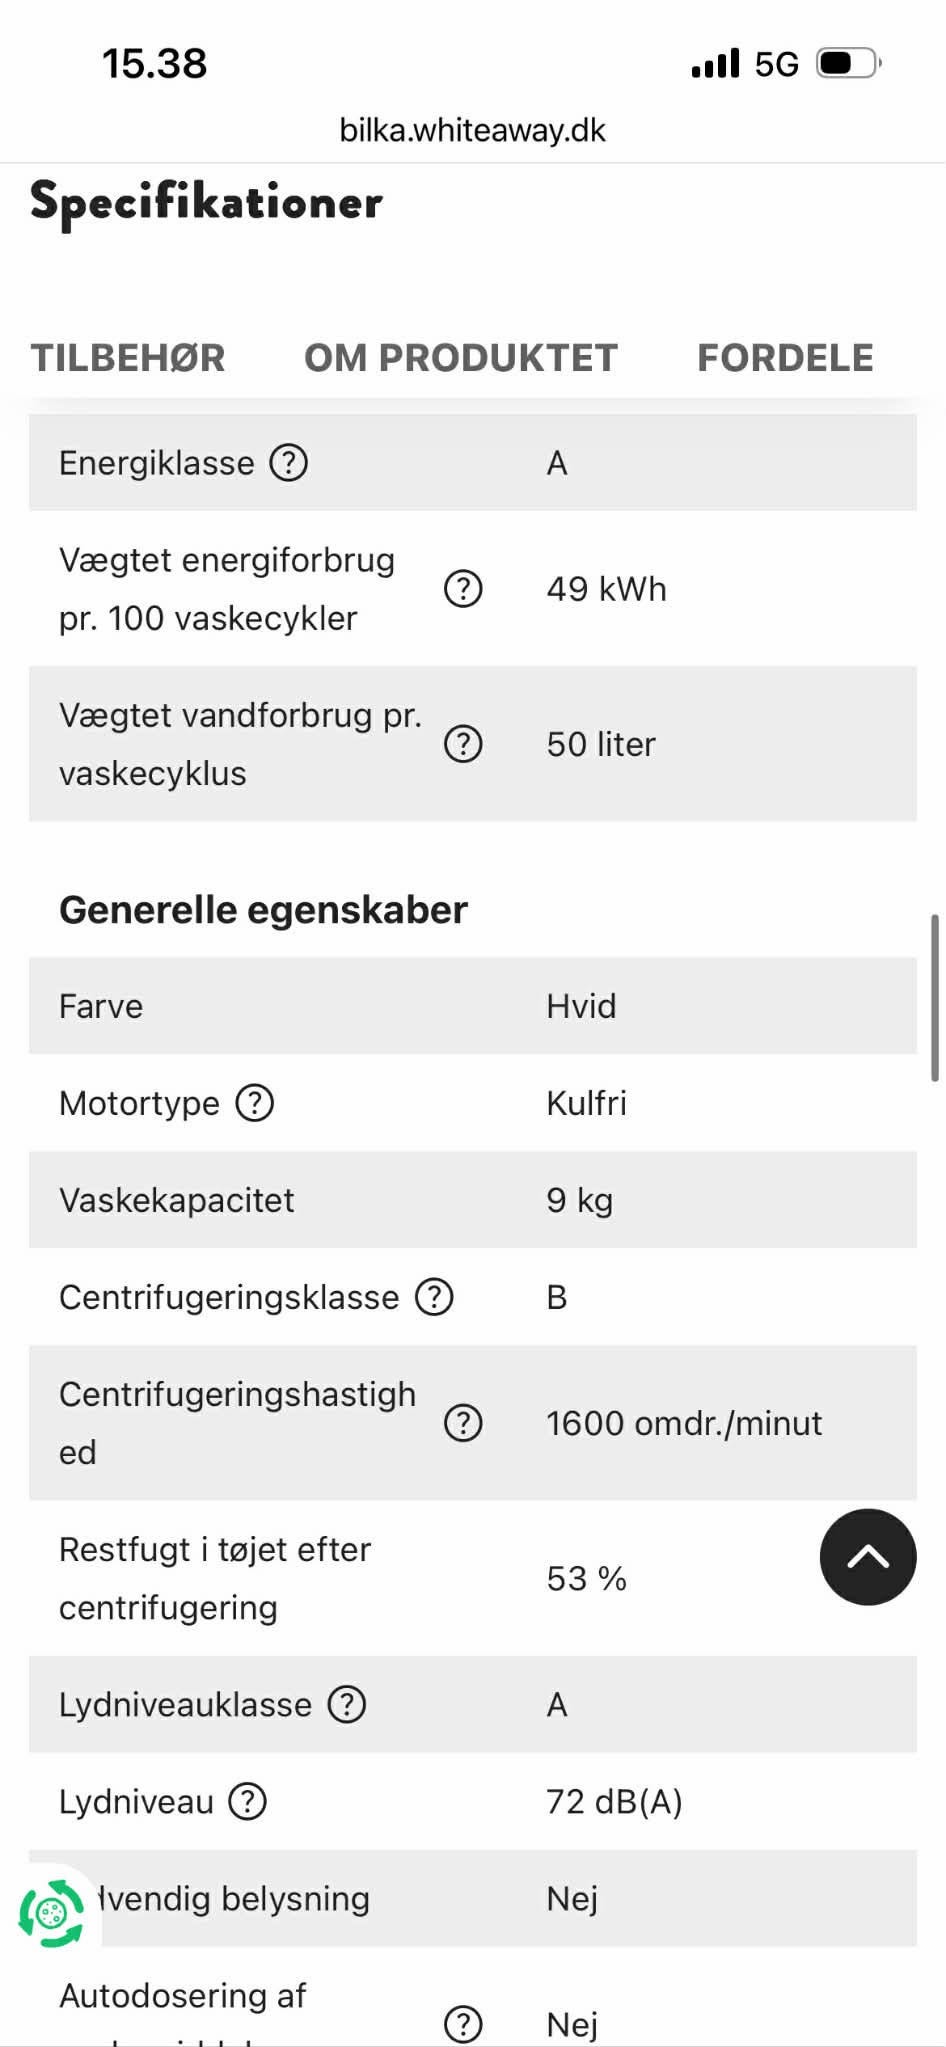Show the Lydniveau info icon
946x2047 pixels.
pos(248,1801)
